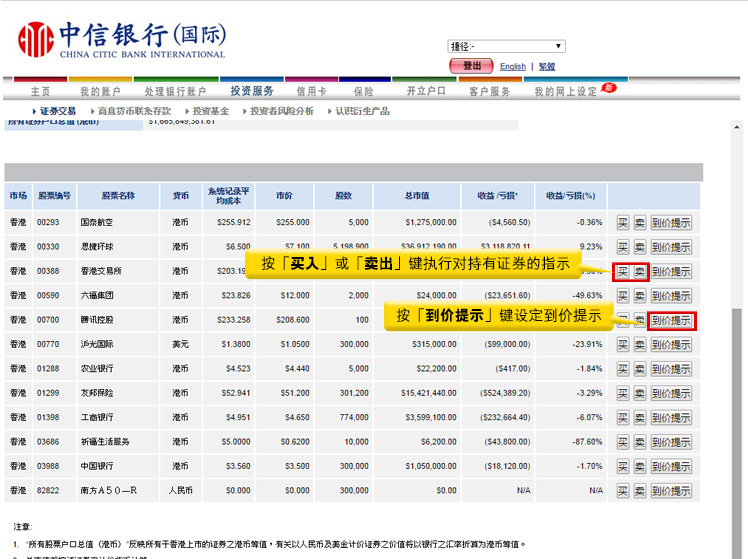Expand the 投资者风险分析 submenu item
This screenshot has width=748, height=559.
[281, 111]
